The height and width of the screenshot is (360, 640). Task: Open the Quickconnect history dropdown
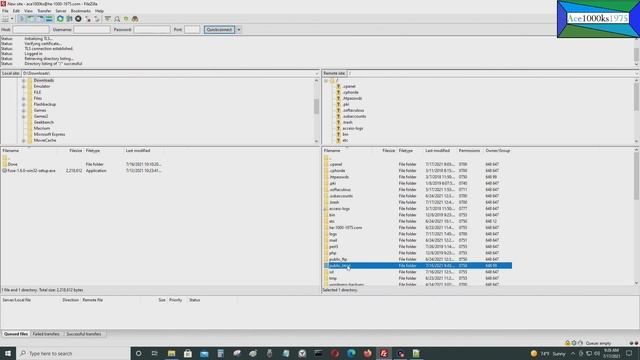click(x=239, y=29)
